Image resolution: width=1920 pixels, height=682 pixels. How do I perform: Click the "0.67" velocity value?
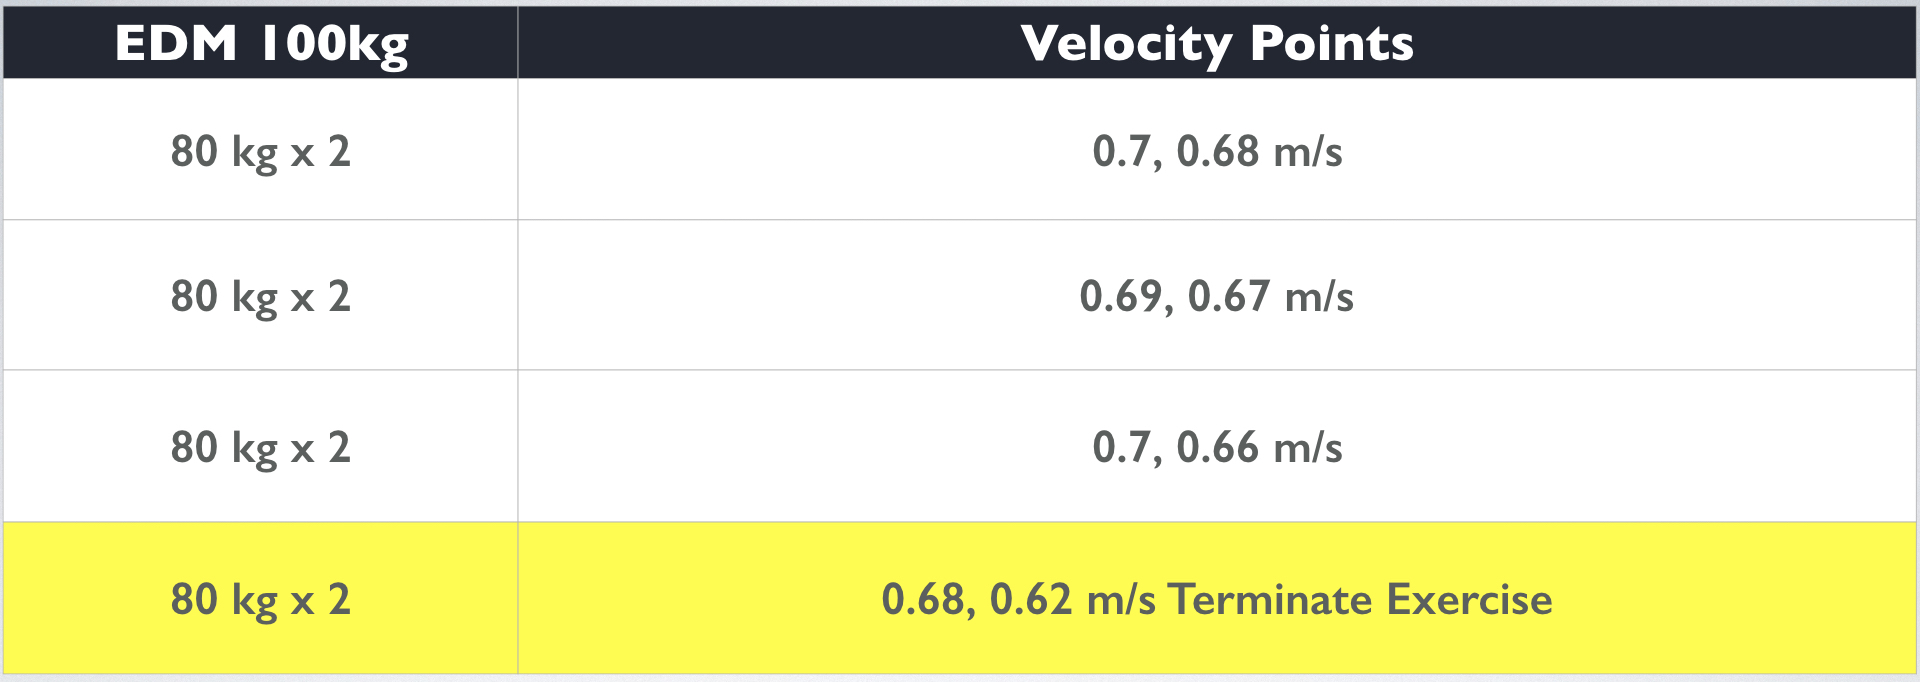click(x=1229, y=296)
